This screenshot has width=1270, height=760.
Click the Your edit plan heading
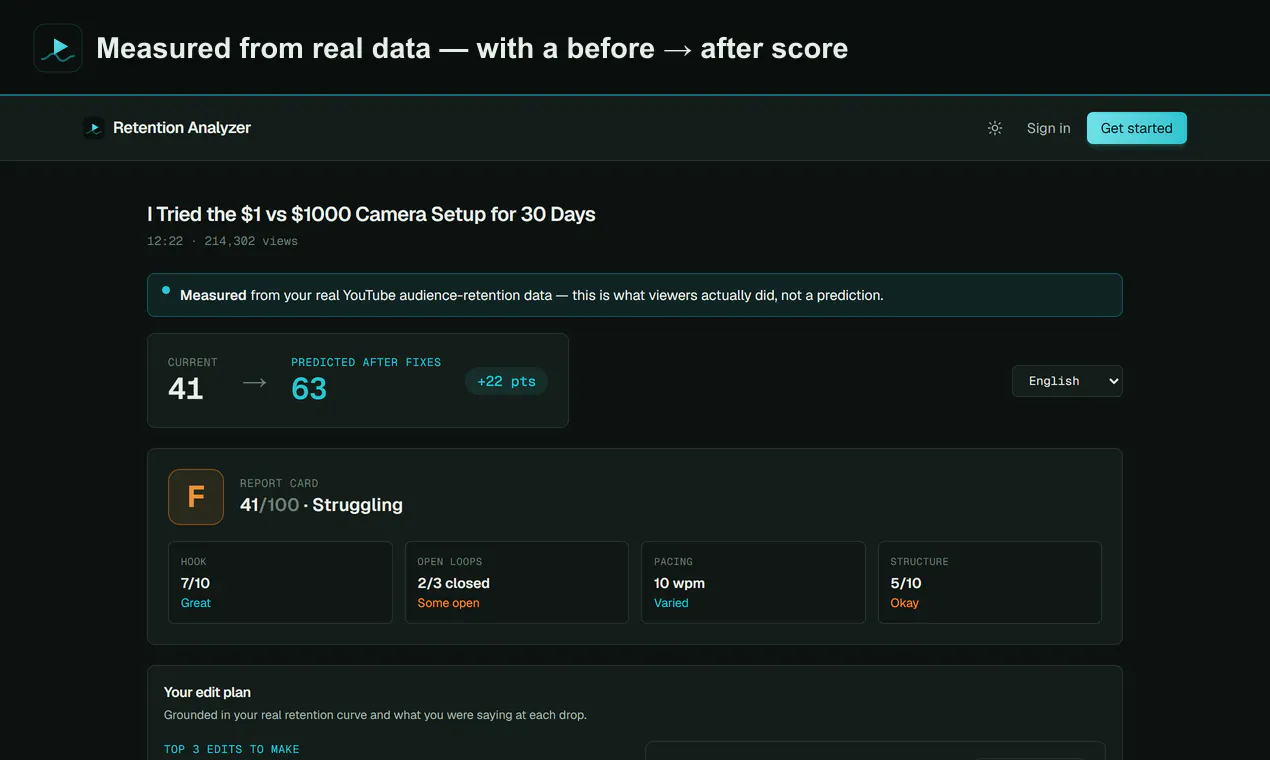pyautogui.click(x=207, y=692)
